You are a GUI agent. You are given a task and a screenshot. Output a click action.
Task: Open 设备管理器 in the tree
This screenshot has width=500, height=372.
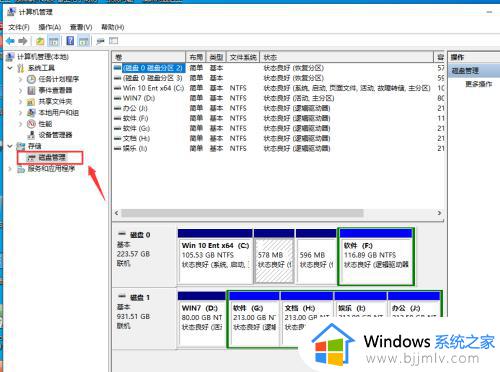point(50,135)
